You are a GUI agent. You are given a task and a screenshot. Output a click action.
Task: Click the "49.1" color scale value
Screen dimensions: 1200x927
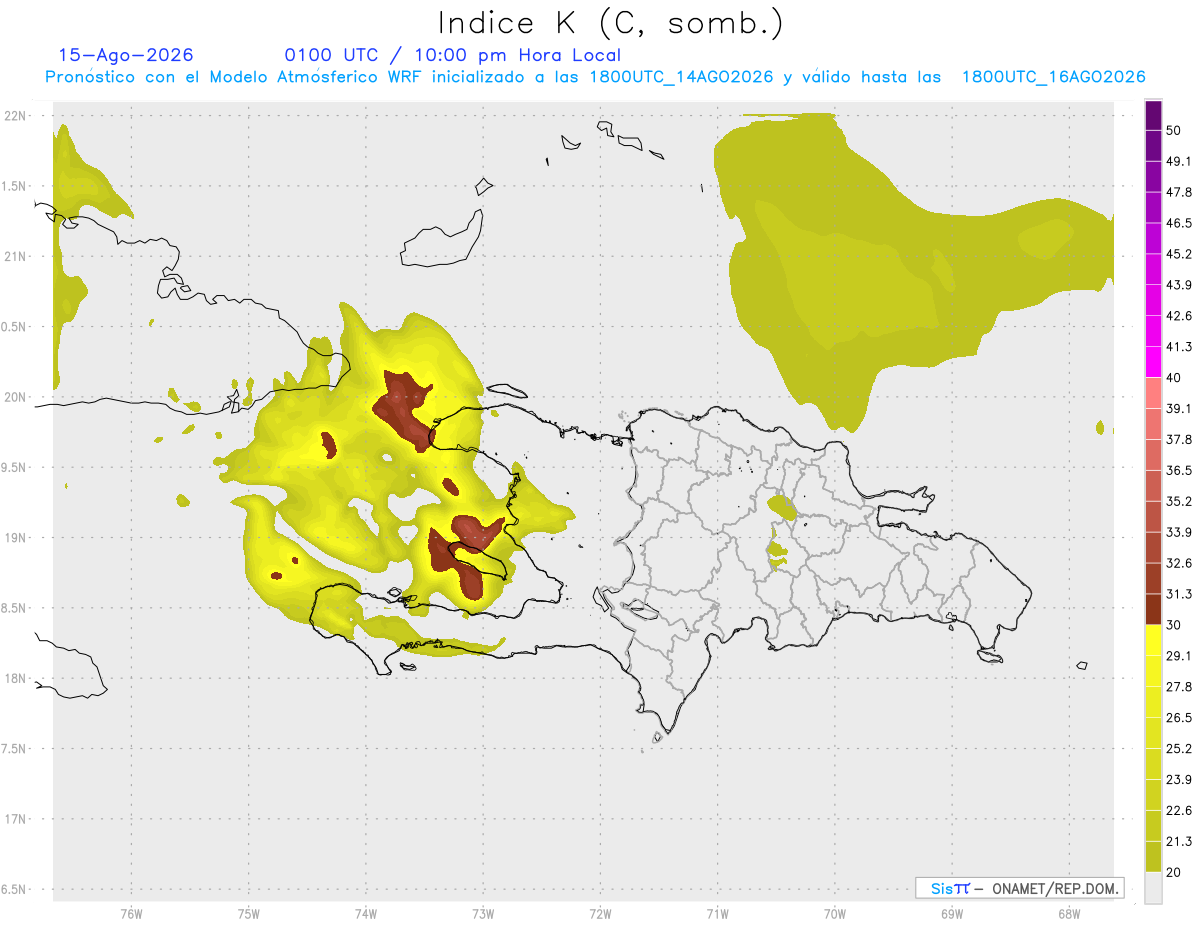coord(1179,161)
